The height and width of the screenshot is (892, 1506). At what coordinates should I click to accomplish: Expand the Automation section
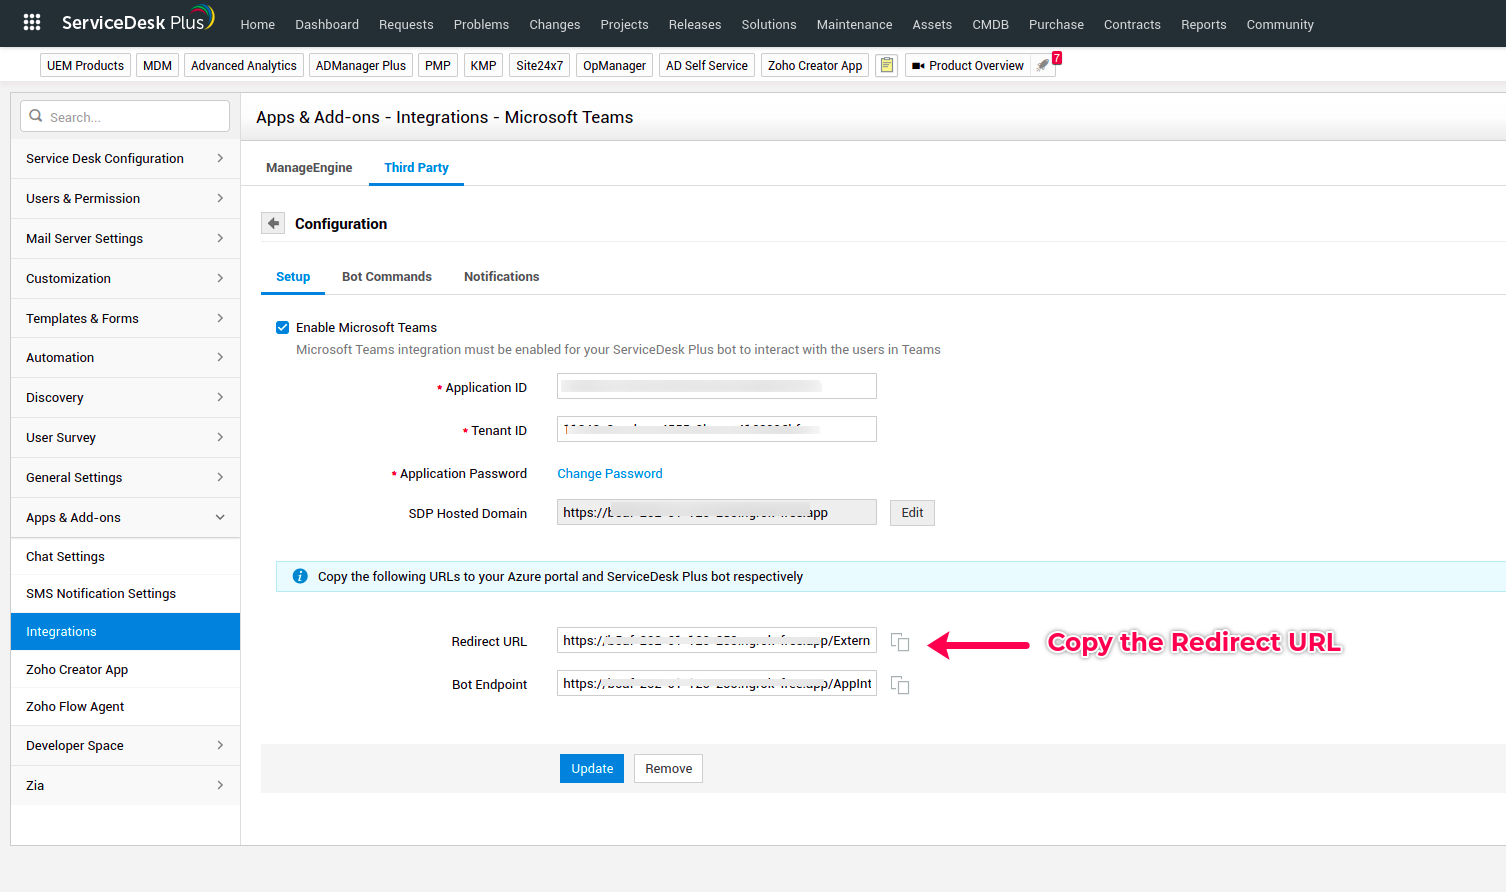[125, 358]
